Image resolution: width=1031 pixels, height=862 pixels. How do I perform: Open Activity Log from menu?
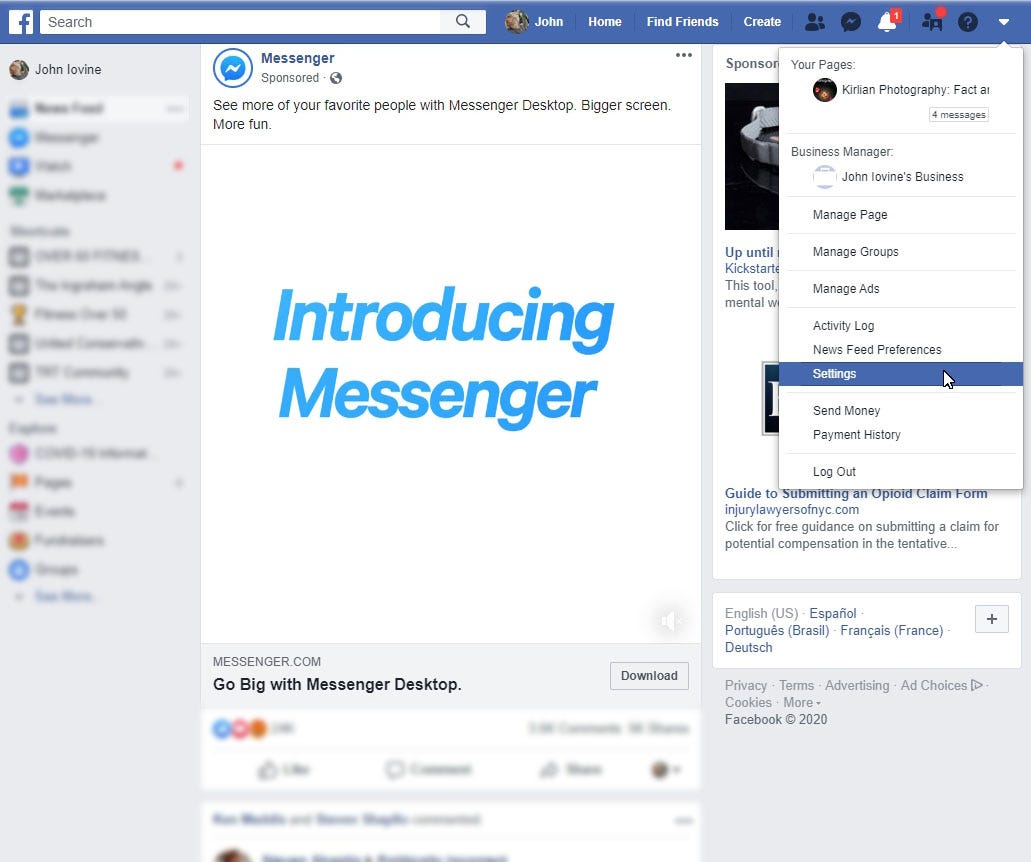tap(843, 325)
